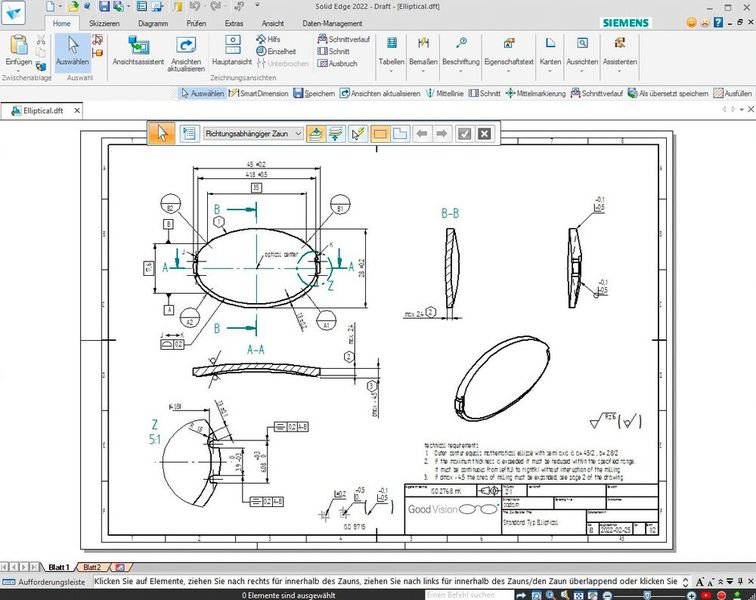Screen dimensions: 756x600
Task: Click the Speichern quick-access button
Action: 314,93
